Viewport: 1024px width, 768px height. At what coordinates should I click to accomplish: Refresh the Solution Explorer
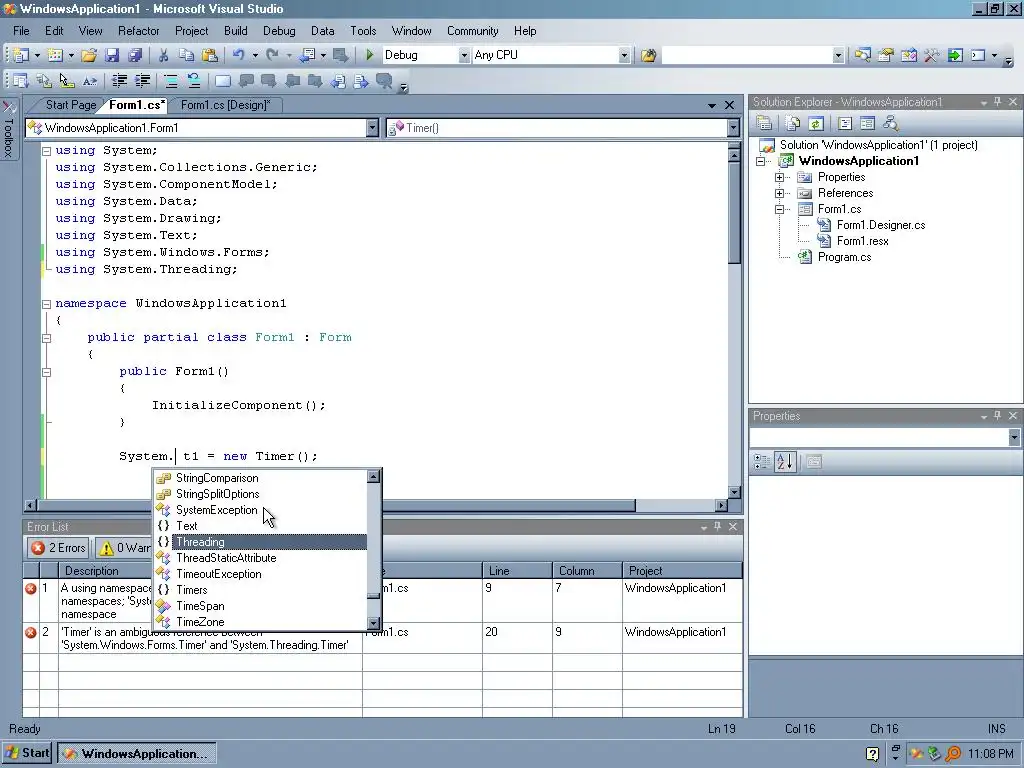[816, 123]
